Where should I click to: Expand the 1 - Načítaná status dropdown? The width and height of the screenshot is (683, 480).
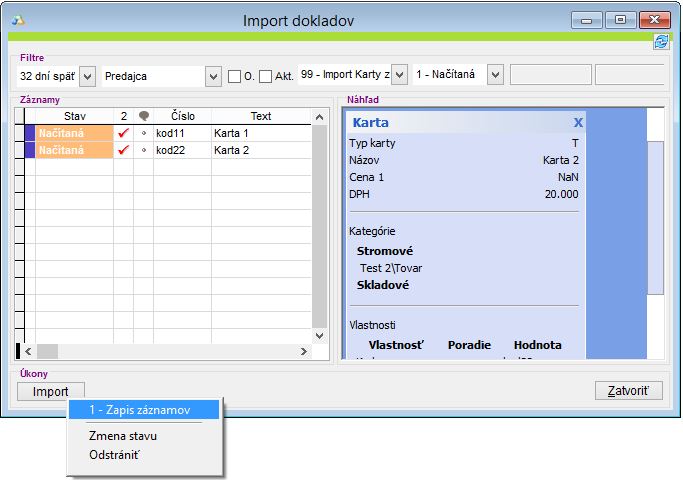(x=494, y=76)
